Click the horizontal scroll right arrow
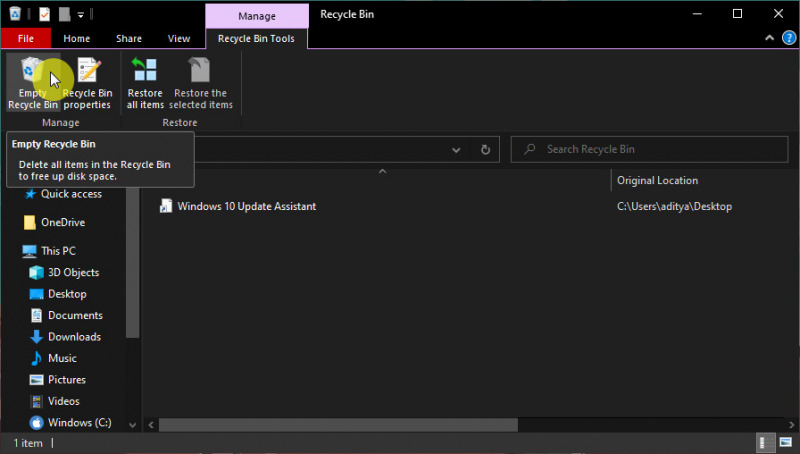This screenshot has width=800, height=454. click(791, 424)
